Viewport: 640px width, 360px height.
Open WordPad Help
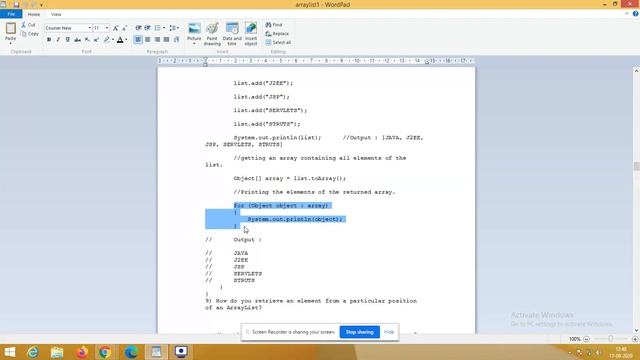coord(636,14)
